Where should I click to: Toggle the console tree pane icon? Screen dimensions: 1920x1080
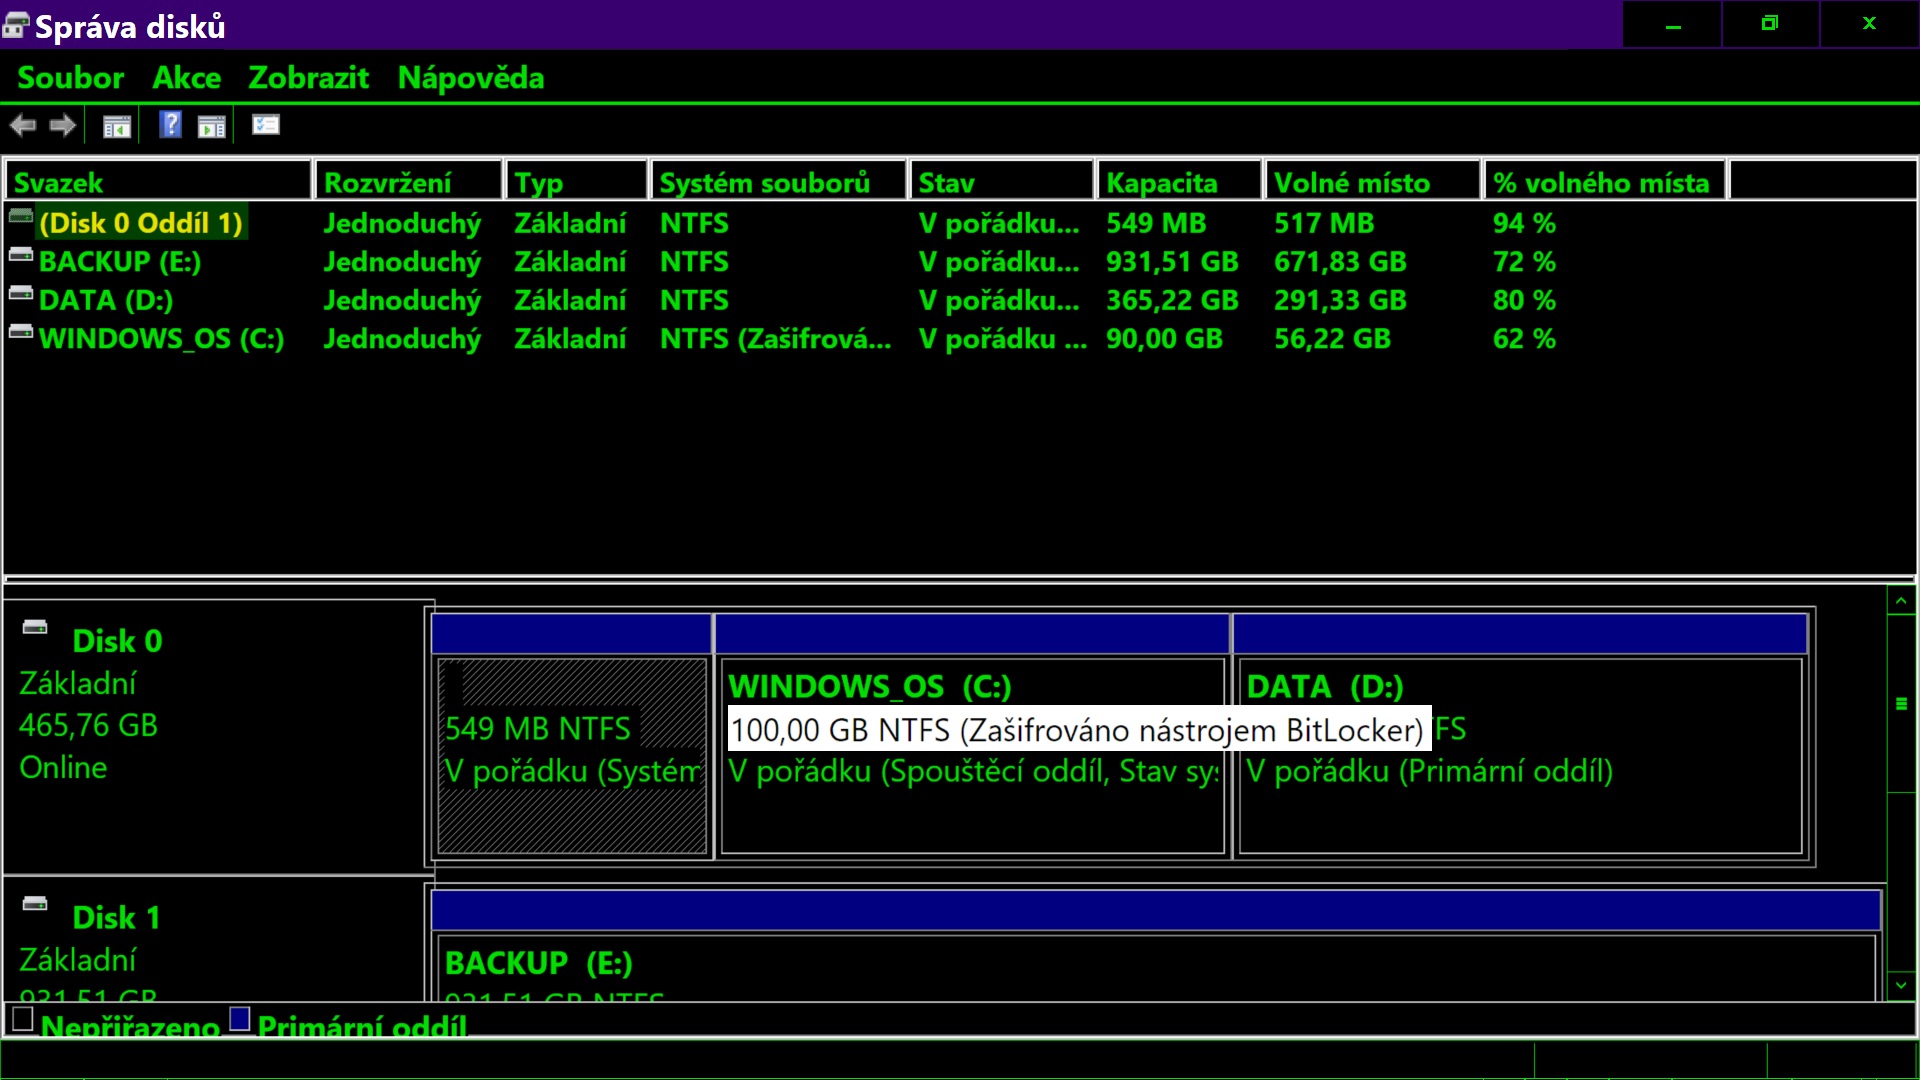click(x=117, y=127)
